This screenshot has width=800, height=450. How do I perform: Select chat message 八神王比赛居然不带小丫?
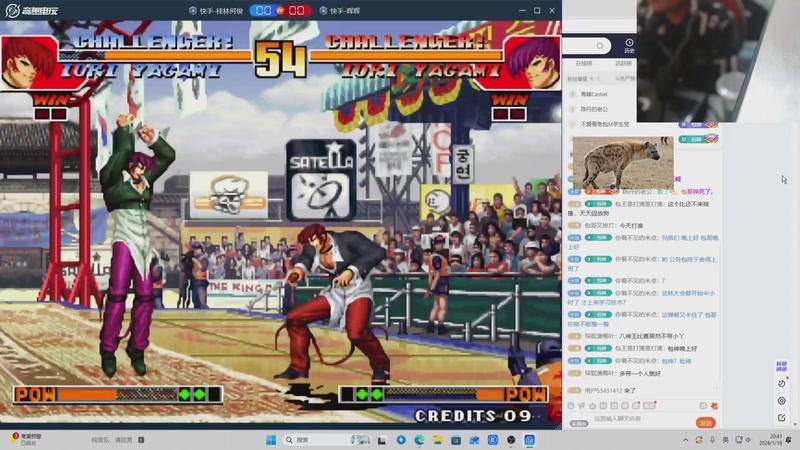click(652, 336)
